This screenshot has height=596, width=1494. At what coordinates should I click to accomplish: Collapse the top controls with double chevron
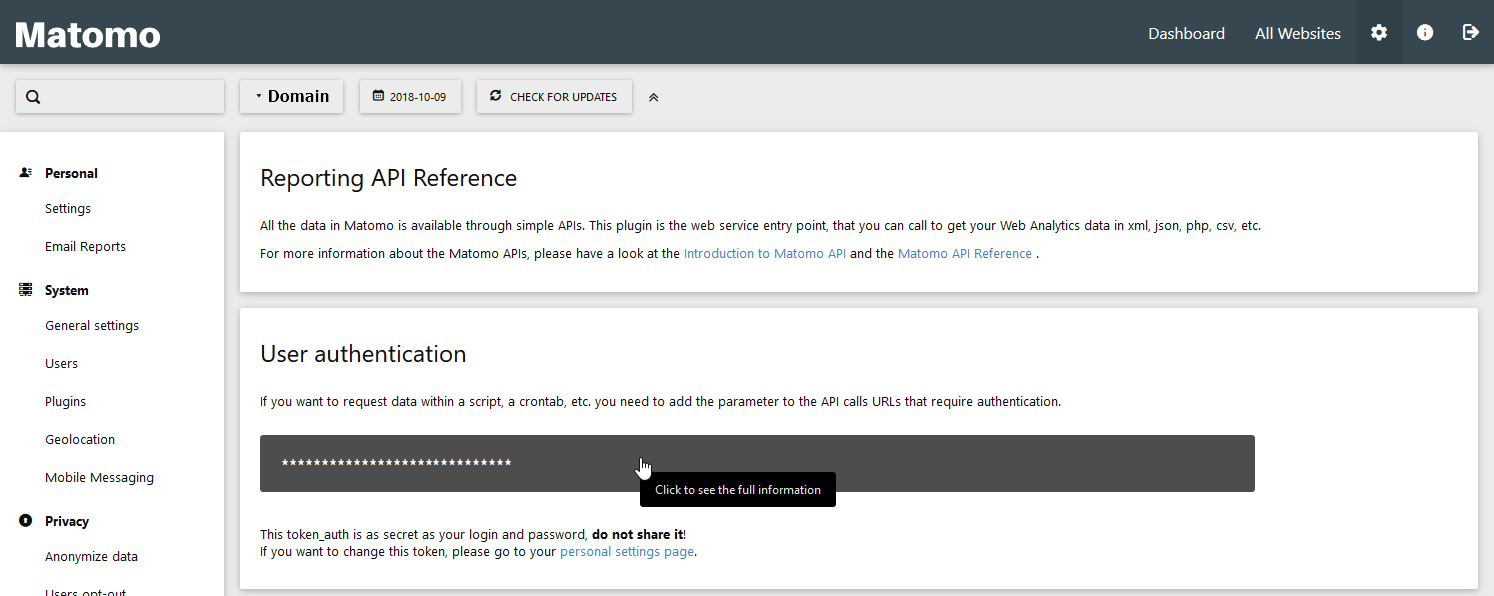tap(654, 98)
